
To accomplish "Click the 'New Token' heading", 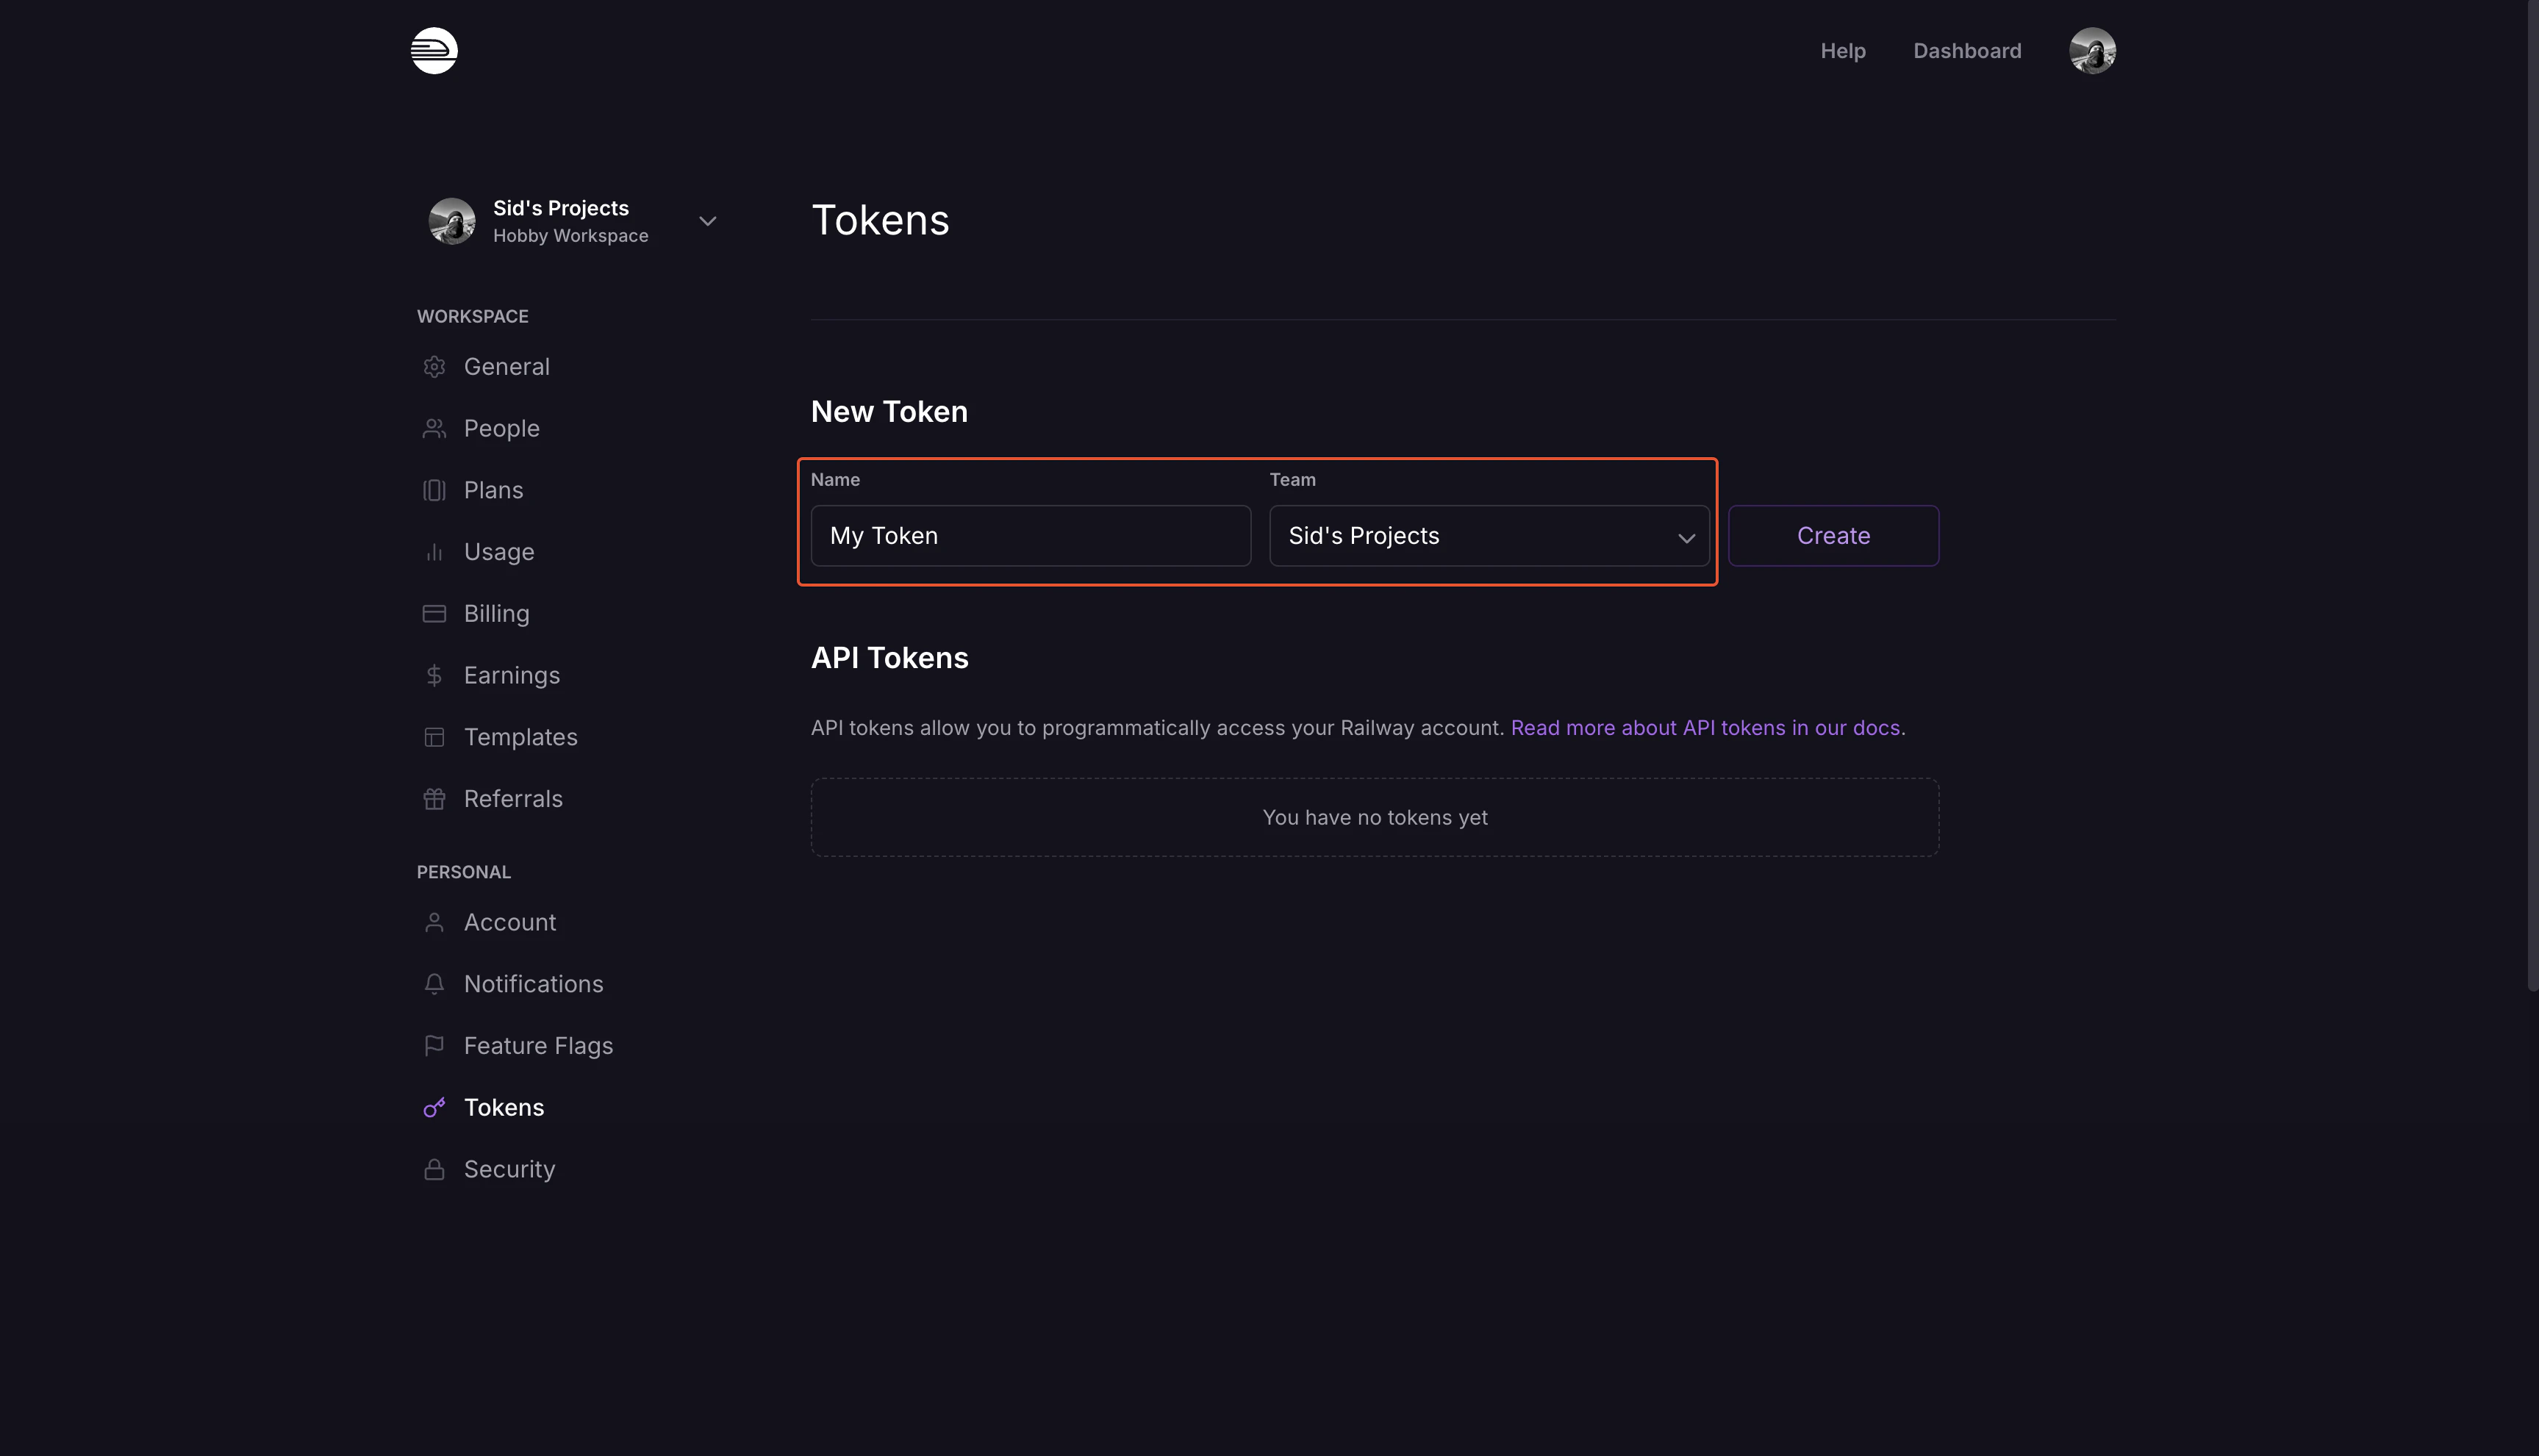I will (889, 412).
